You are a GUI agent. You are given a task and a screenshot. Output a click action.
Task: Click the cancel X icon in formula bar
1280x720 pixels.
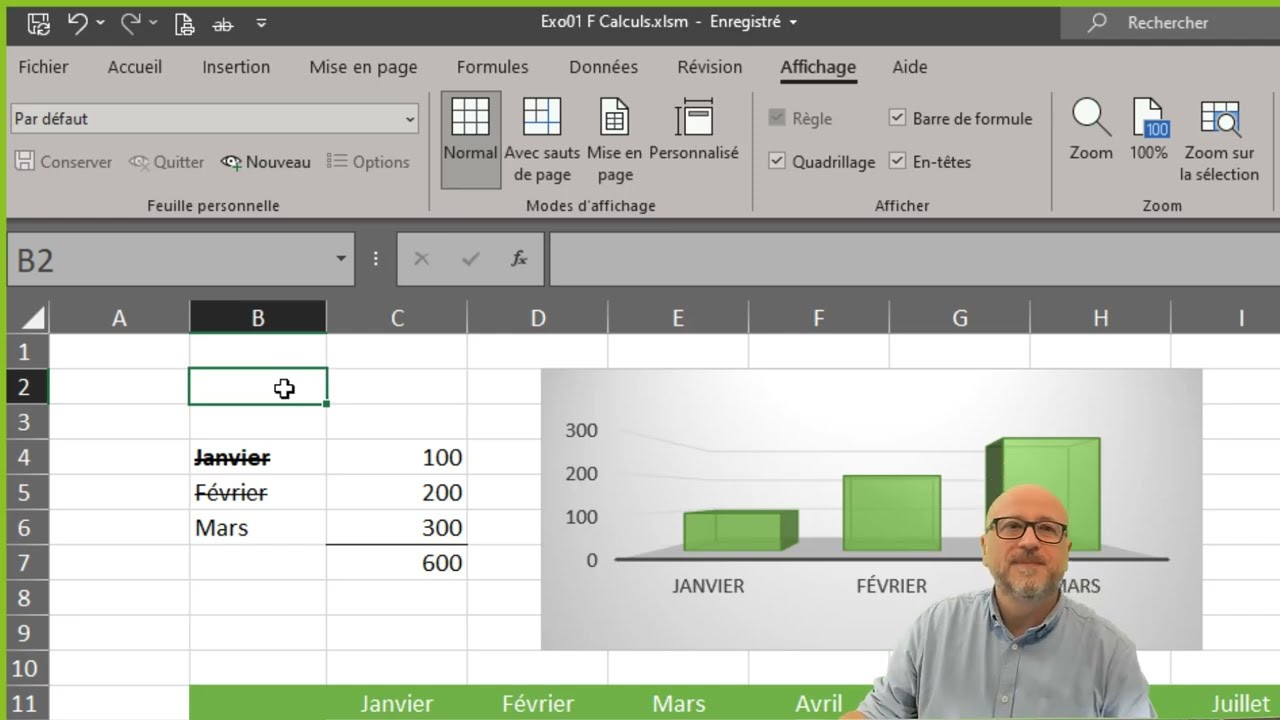(421, 259)
